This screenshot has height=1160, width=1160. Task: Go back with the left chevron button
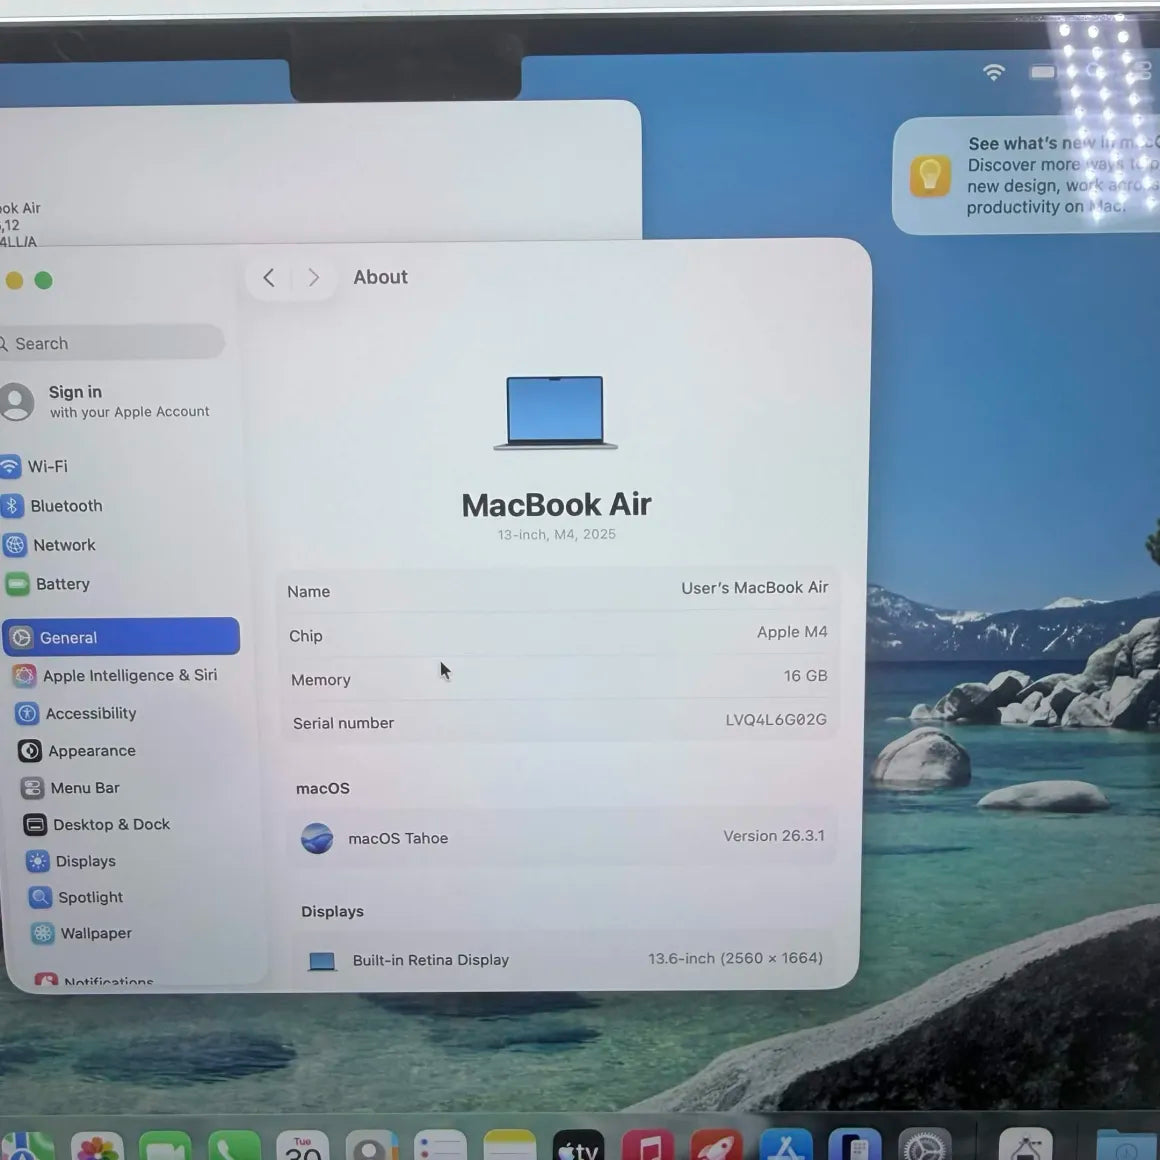click(x=269, y=277)
